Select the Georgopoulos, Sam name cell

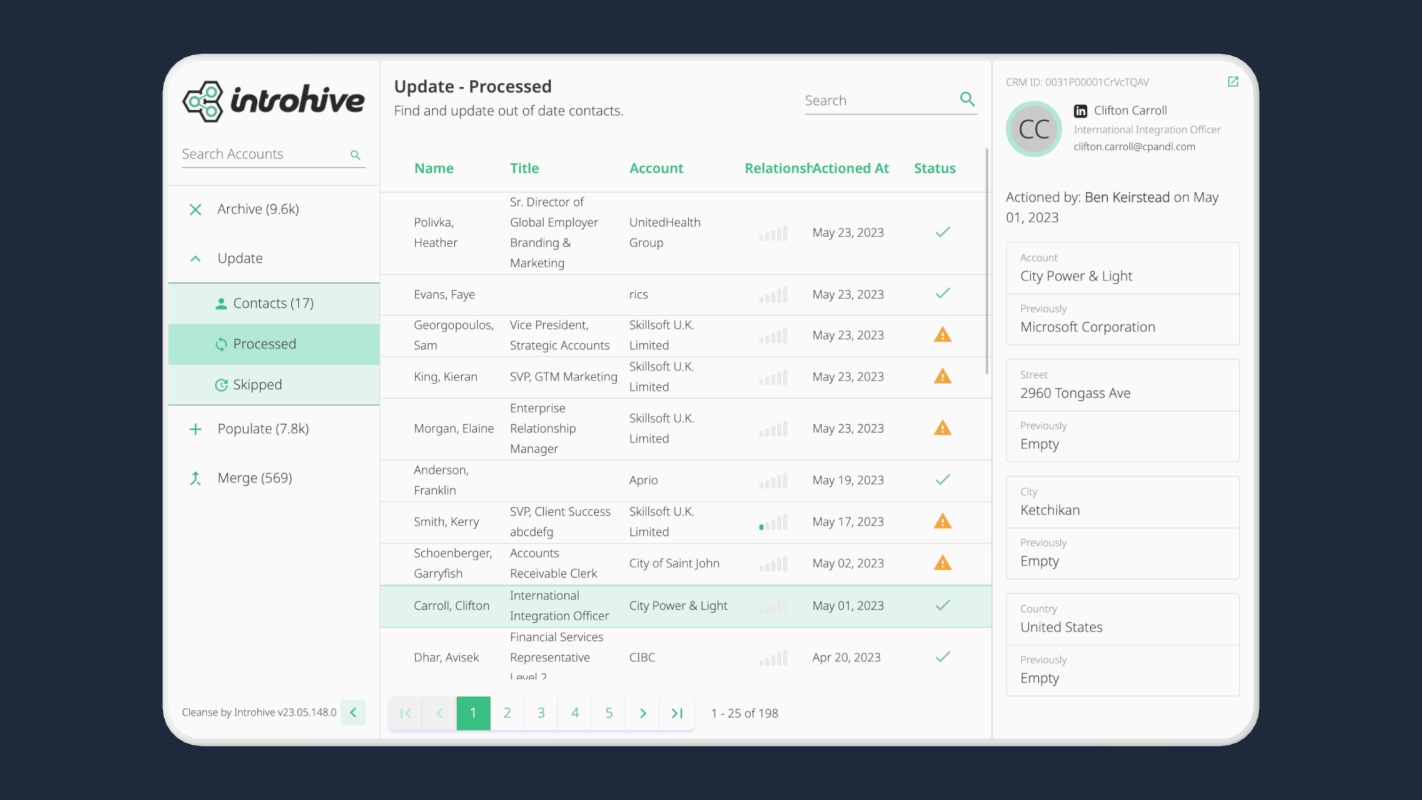(454, 335)
